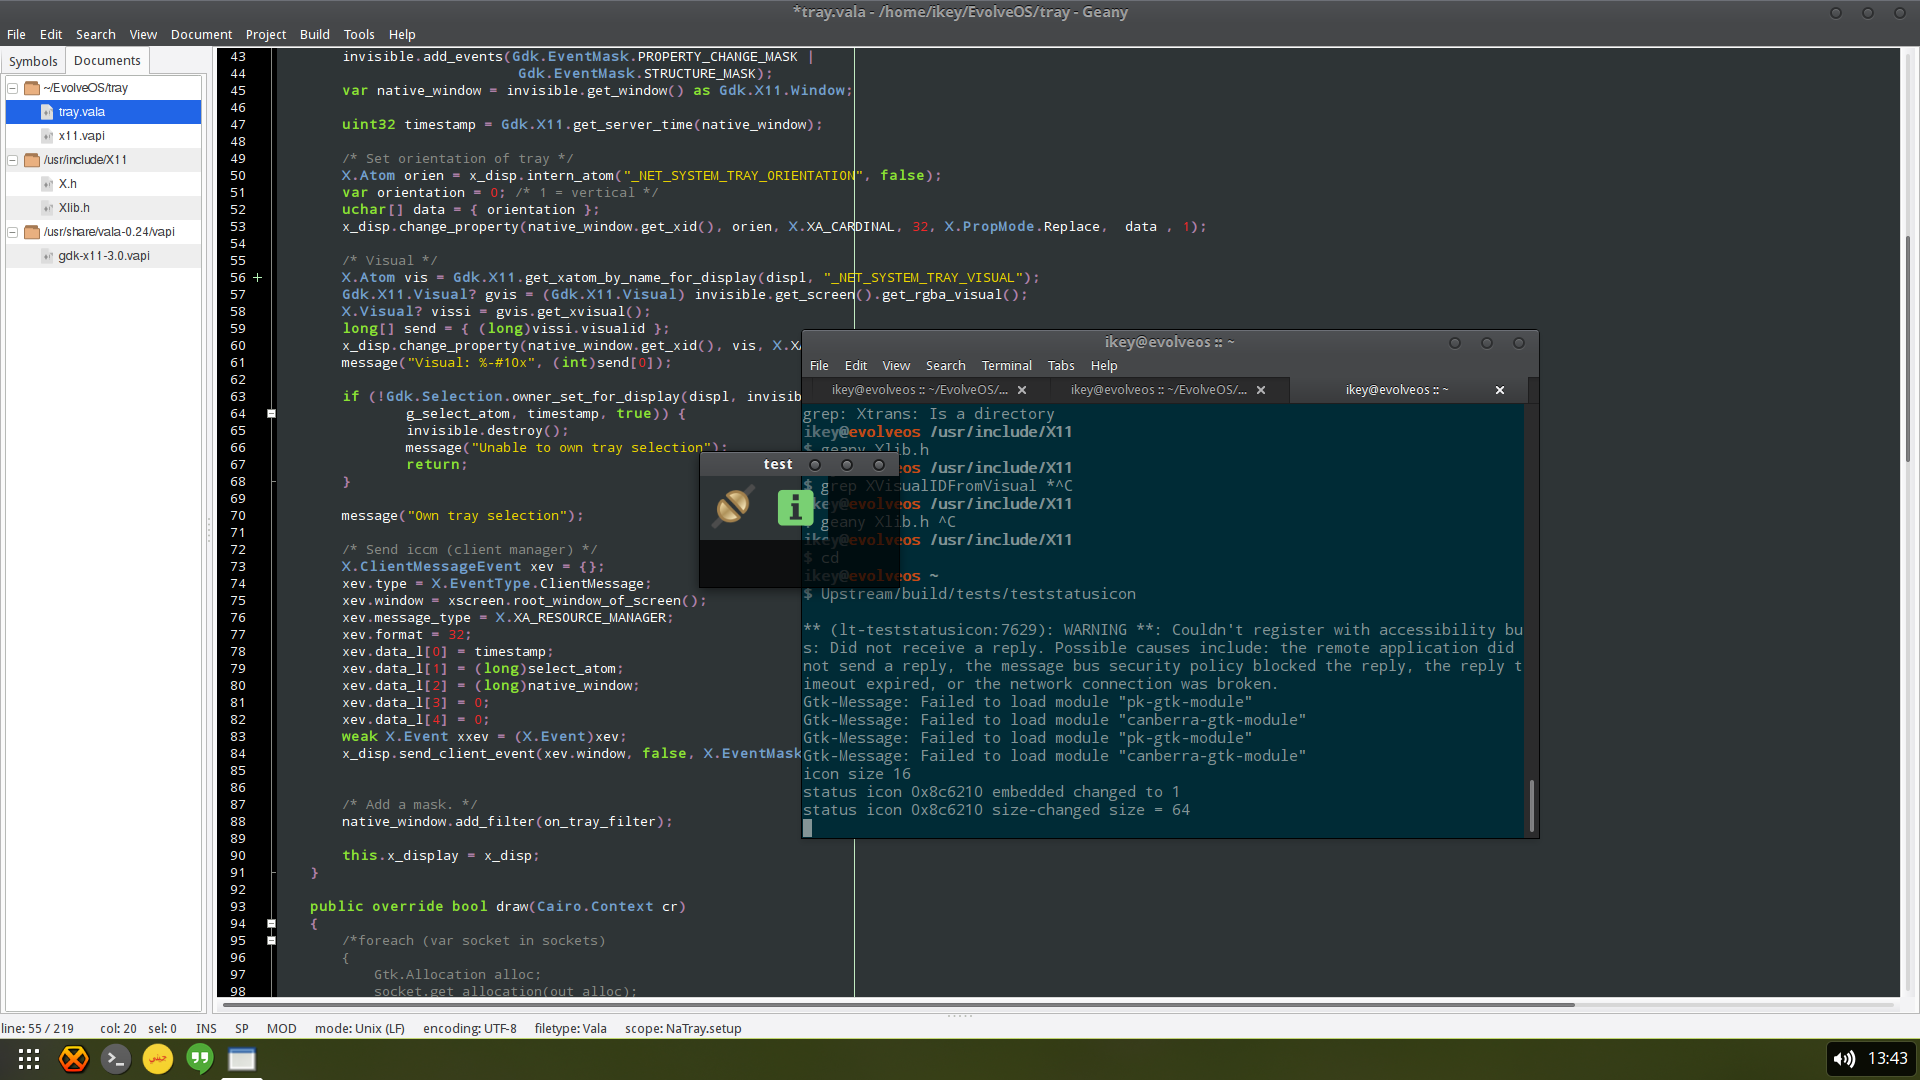Viewport: 1920px width, 1080px height.
Task: Collapse the /usr/include/X11 tree node
Action: (13, 160)
